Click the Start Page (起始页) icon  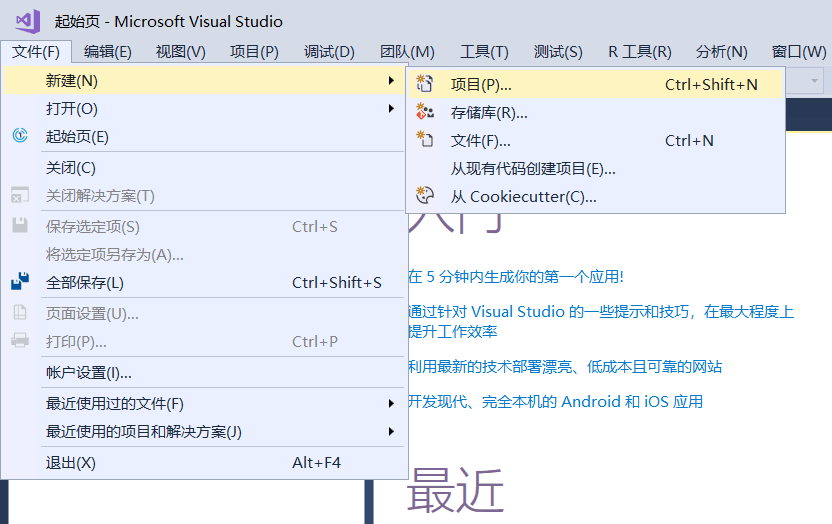tap(20, 136)
